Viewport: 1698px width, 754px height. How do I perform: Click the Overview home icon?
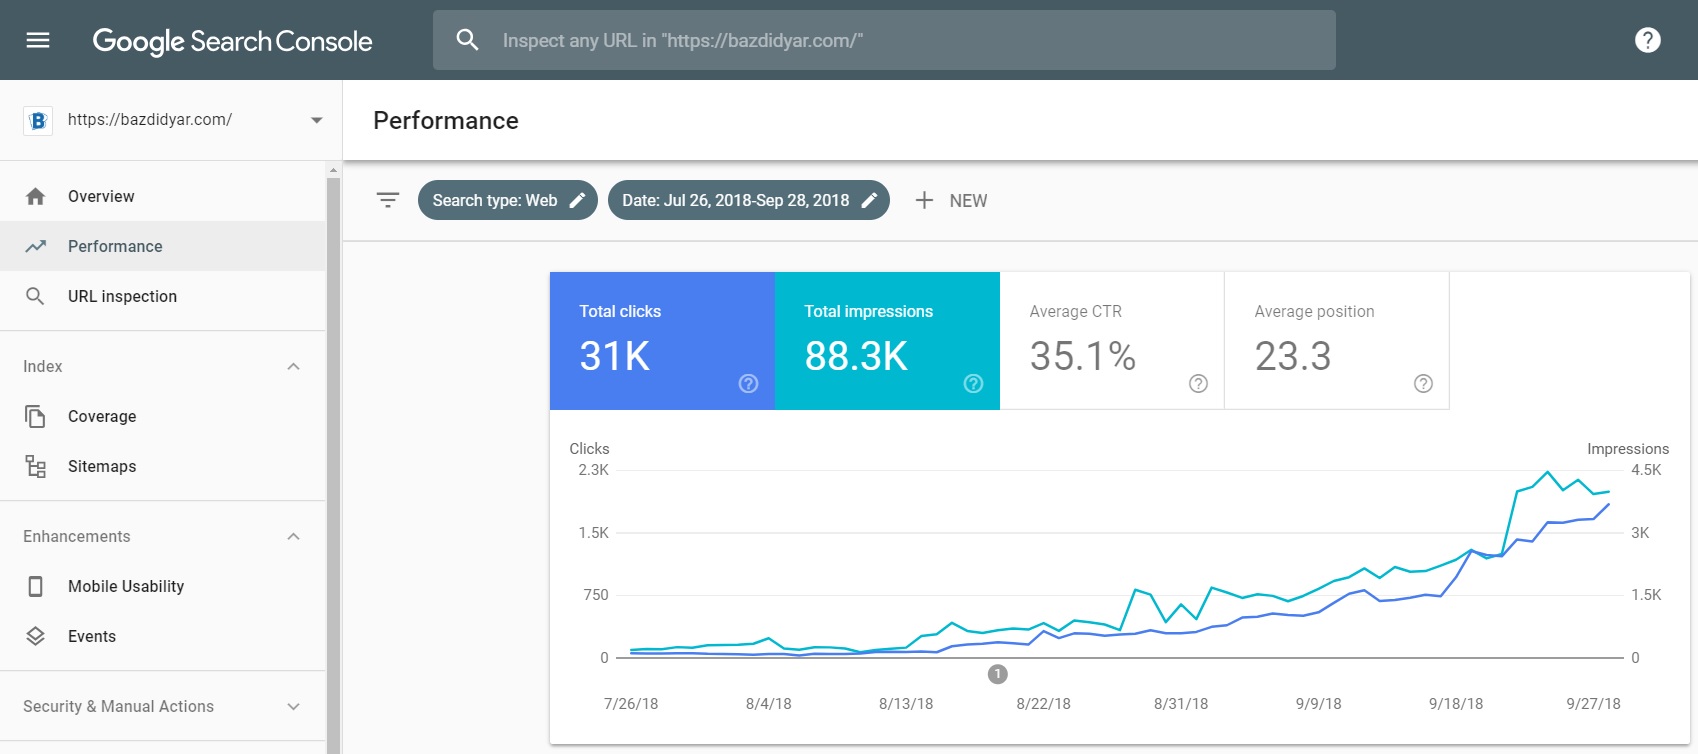(x=35, y=196)
